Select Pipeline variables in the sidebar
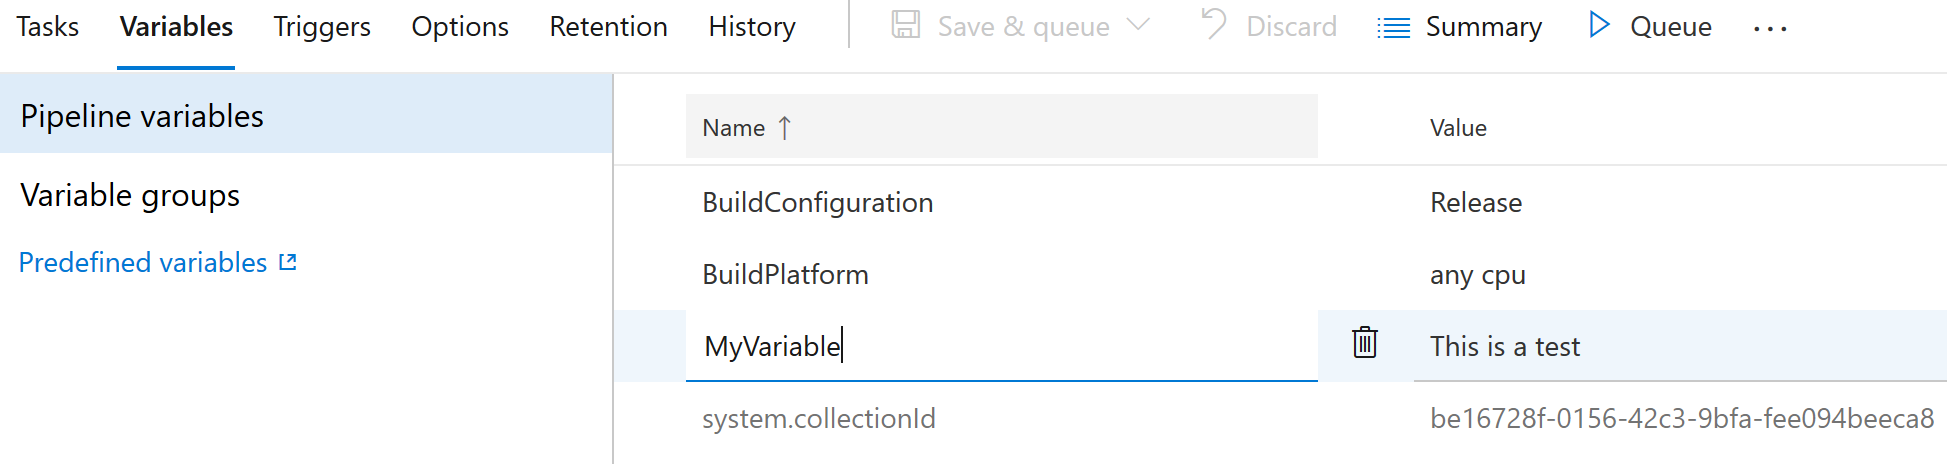The width and height of the screenshot is (1947, 464). click(306, 115)
